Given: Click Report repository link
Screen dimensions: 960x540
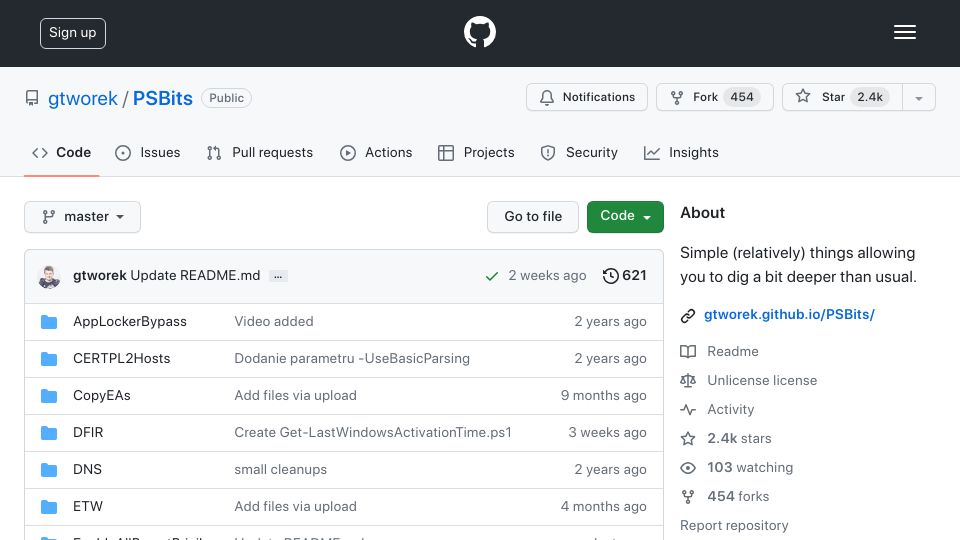Looking at the screenshot, I should [734, 526].
